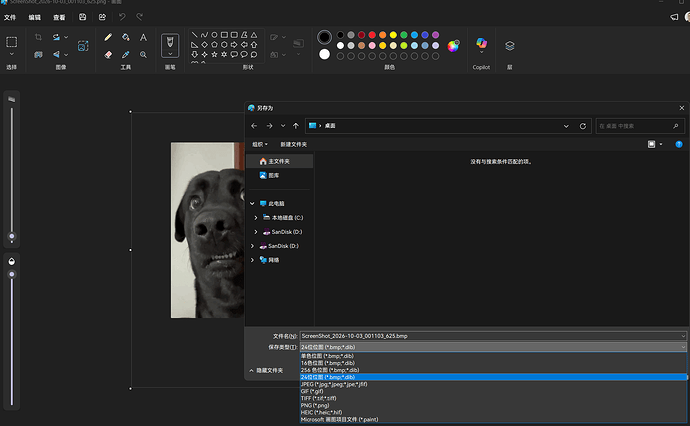Go up one folder level in dialog
Image resolution: width=690 pixels, height=426 pixels.
point(296,126)
